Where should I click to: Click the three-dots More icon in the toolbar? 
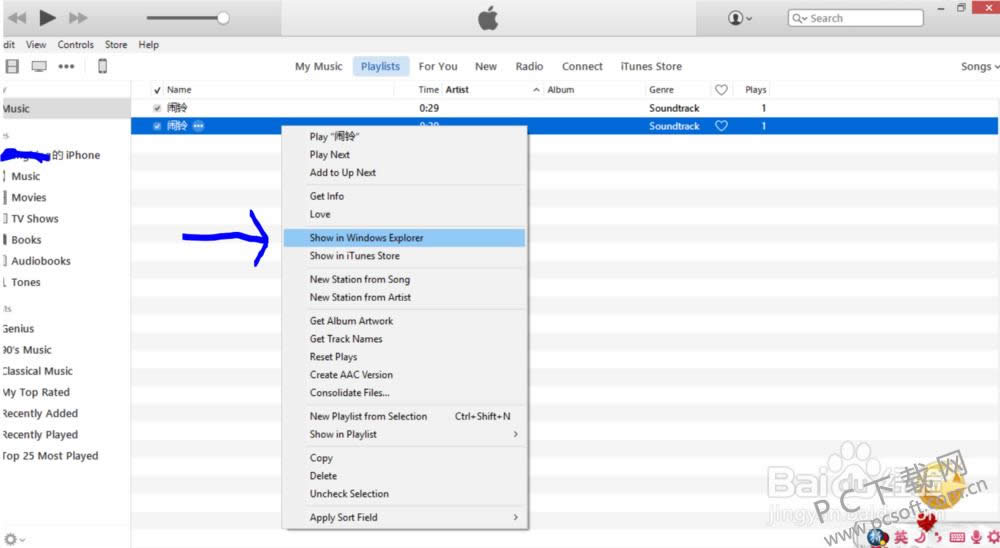(66, 66)
